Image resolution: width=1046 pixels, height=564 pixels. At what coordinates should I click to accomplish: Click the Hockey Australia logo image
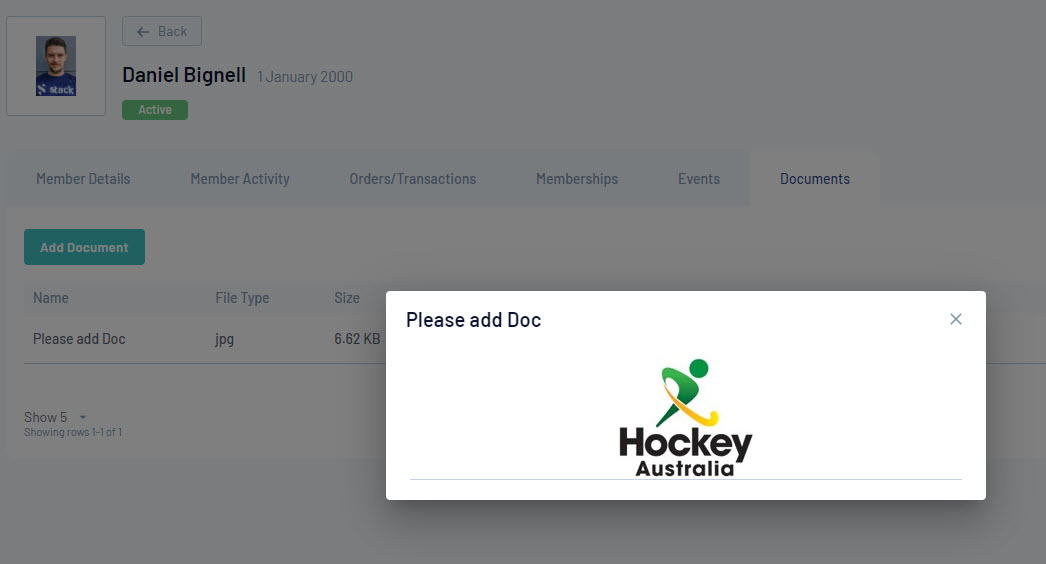coord(685,418)
